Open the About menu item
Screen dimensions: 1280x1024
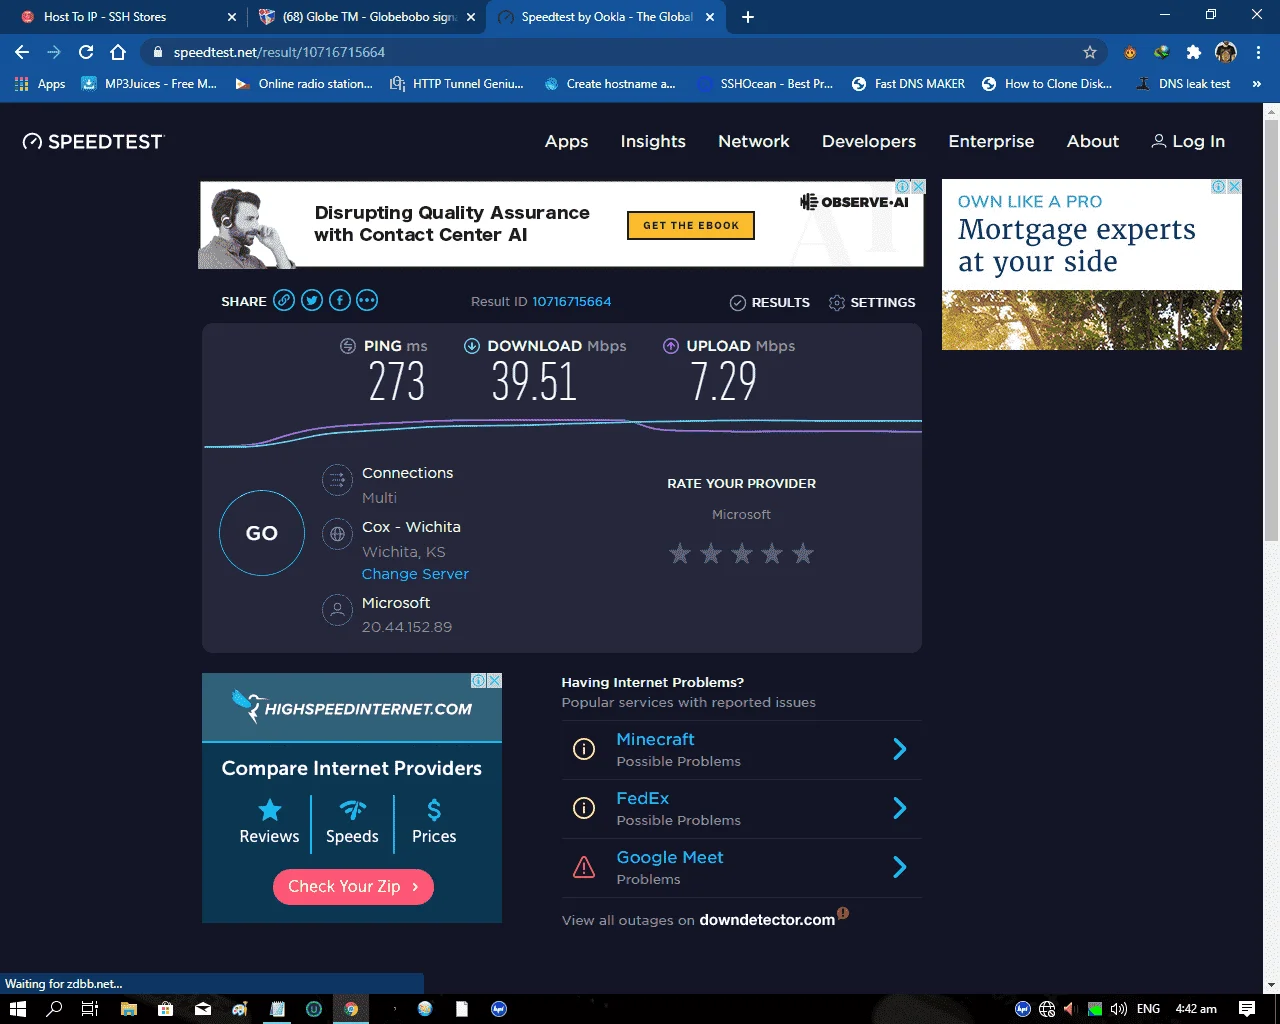click(x=1093, y=142)
